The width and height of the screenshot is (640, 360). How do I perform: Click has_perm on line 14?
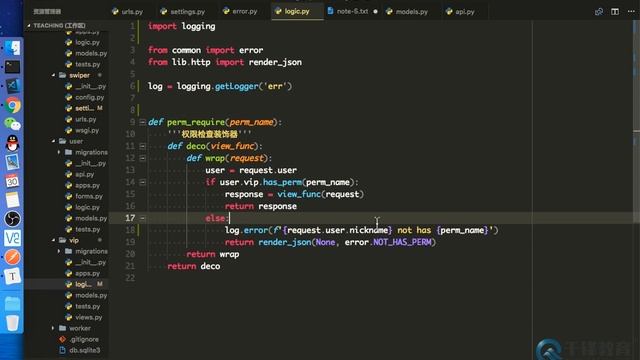[282, 182]
